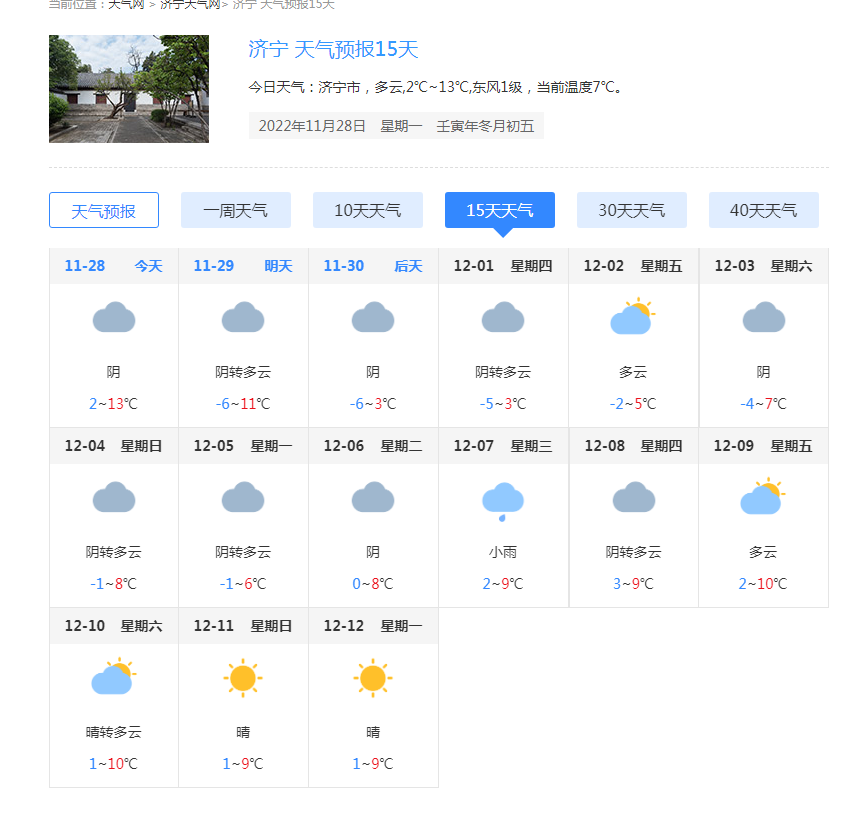Click the -1~6℃ temperature text

(243, 584)
